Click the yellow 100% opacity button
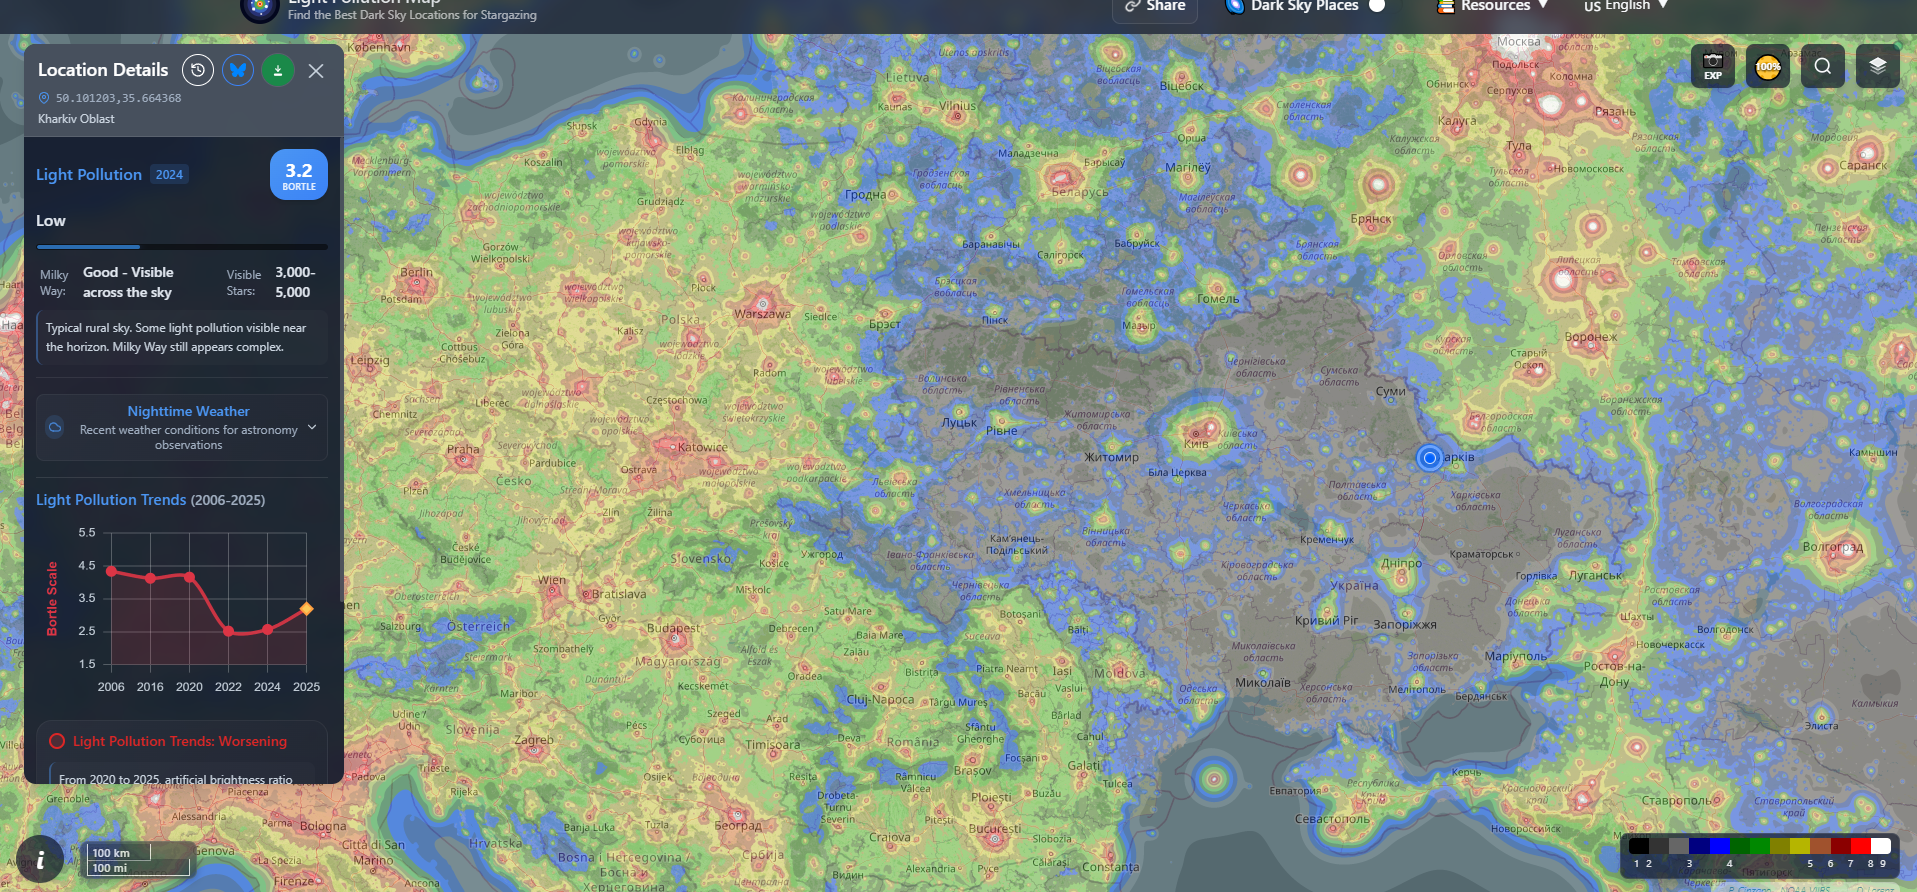 1768,67
